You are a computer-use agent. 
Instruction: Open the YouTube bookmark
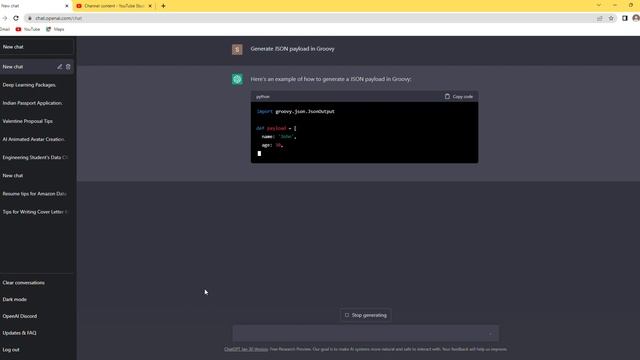click(x=28, y=29)
